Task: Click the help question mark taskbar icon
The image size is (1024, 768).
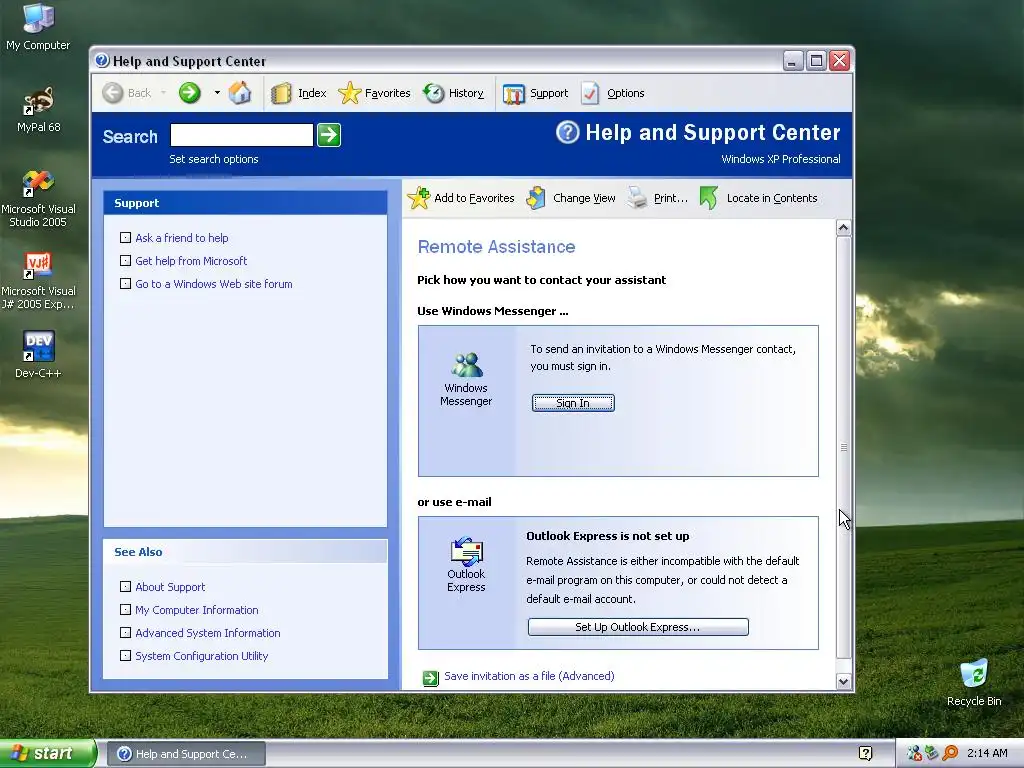Action: 866,754
